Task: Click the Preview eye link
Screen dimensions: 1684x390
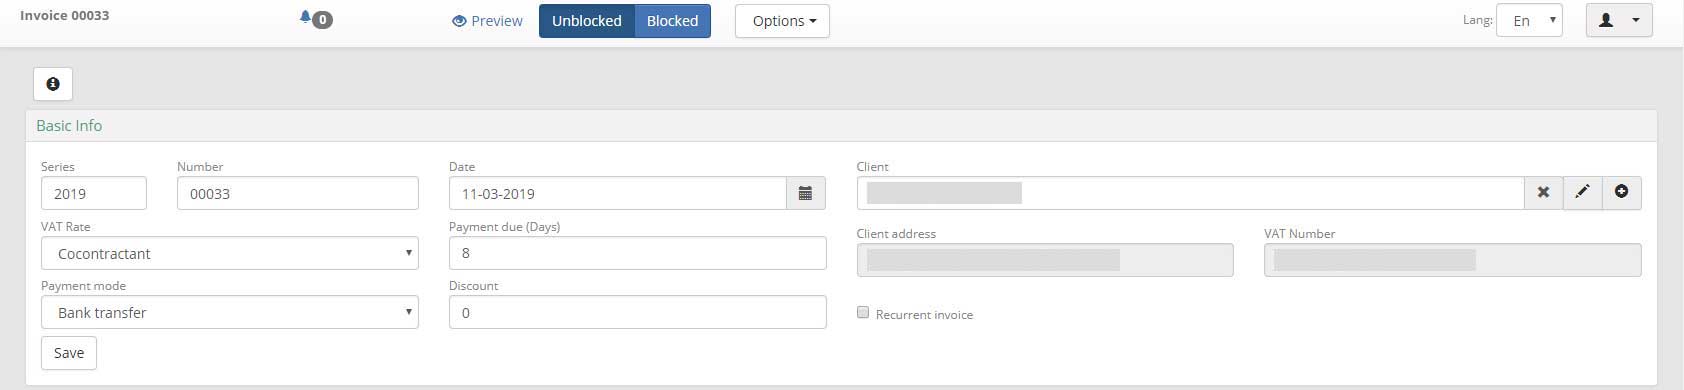Action: tap(487, 21)
